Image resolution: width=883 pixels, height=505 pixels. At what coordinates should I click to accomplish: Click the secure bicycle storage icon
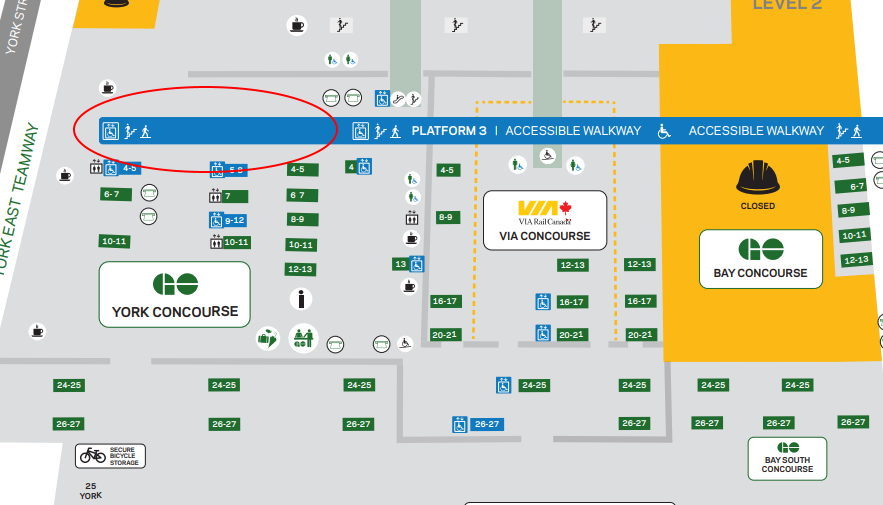point(110,456)
